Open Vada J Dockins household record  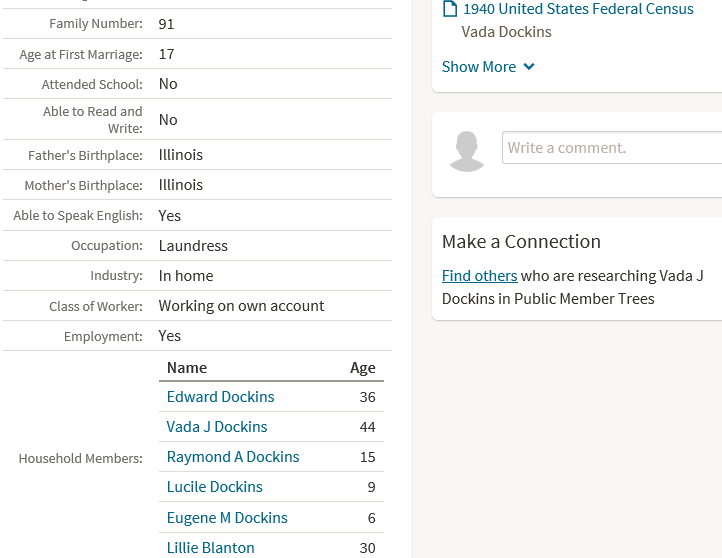coord(217,427)
